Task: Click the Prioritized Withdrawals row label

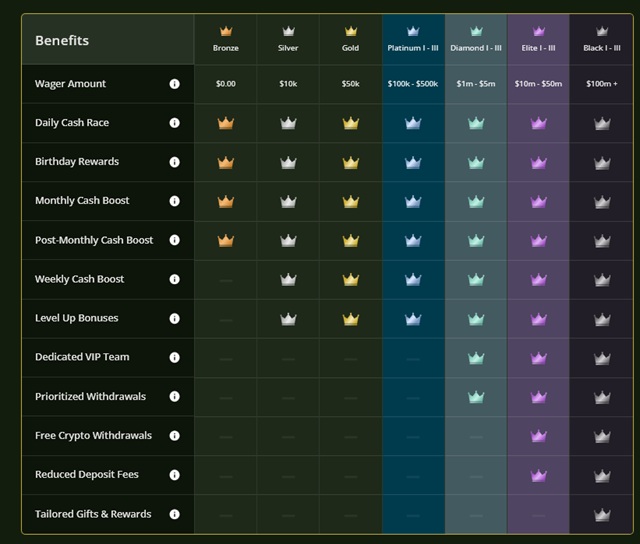Action: tap(90, 396)
